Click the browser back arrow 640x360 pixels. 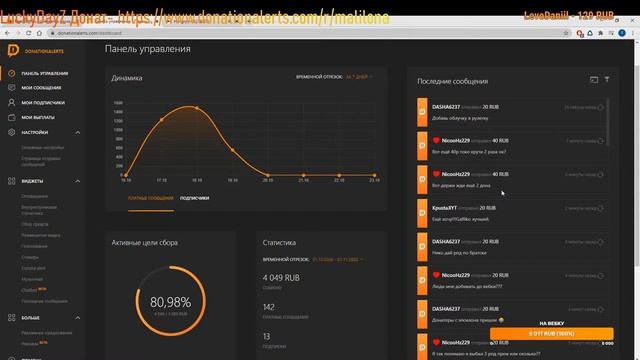(7, 33)
